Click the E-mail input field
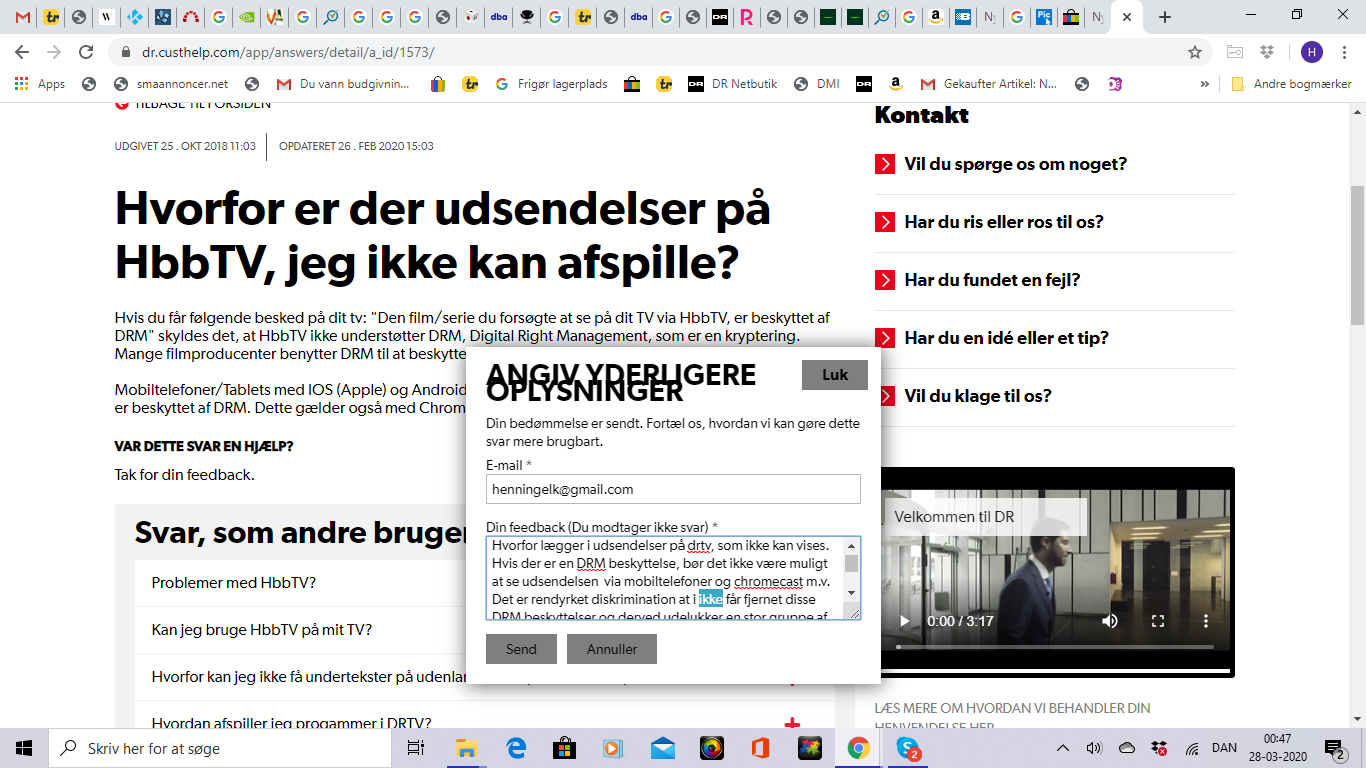 [x=673, y=489]
